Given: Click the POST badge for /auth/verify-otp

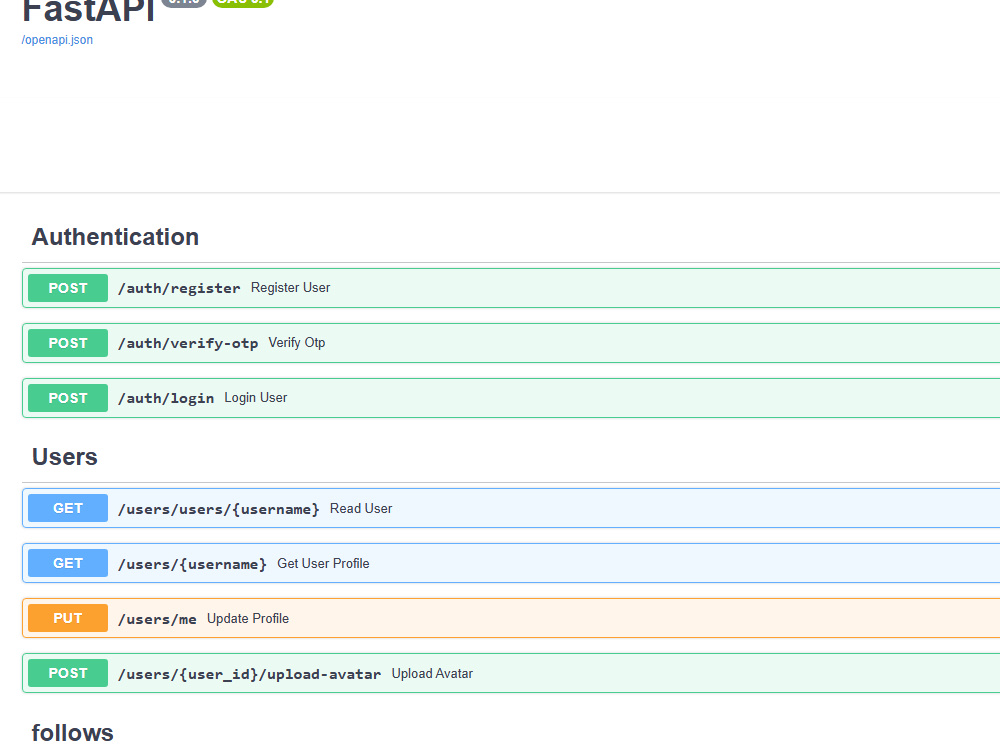Looking at the screenshot, I should coord(68,342).
